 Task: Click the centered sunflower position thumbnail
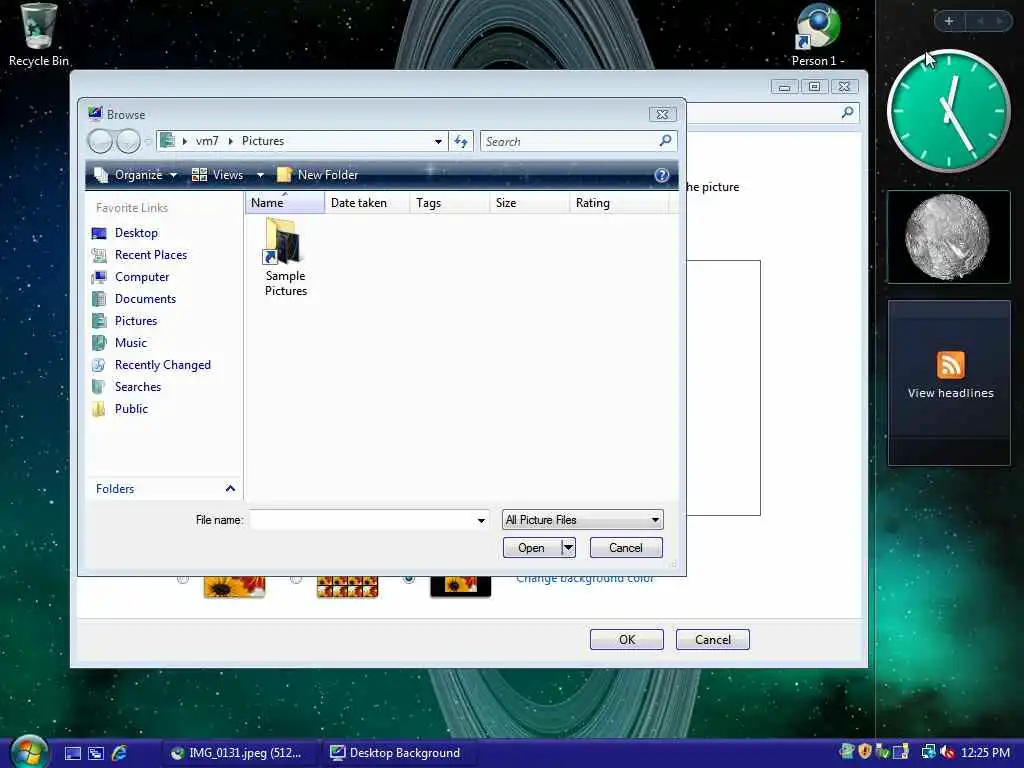coord(460,586)
